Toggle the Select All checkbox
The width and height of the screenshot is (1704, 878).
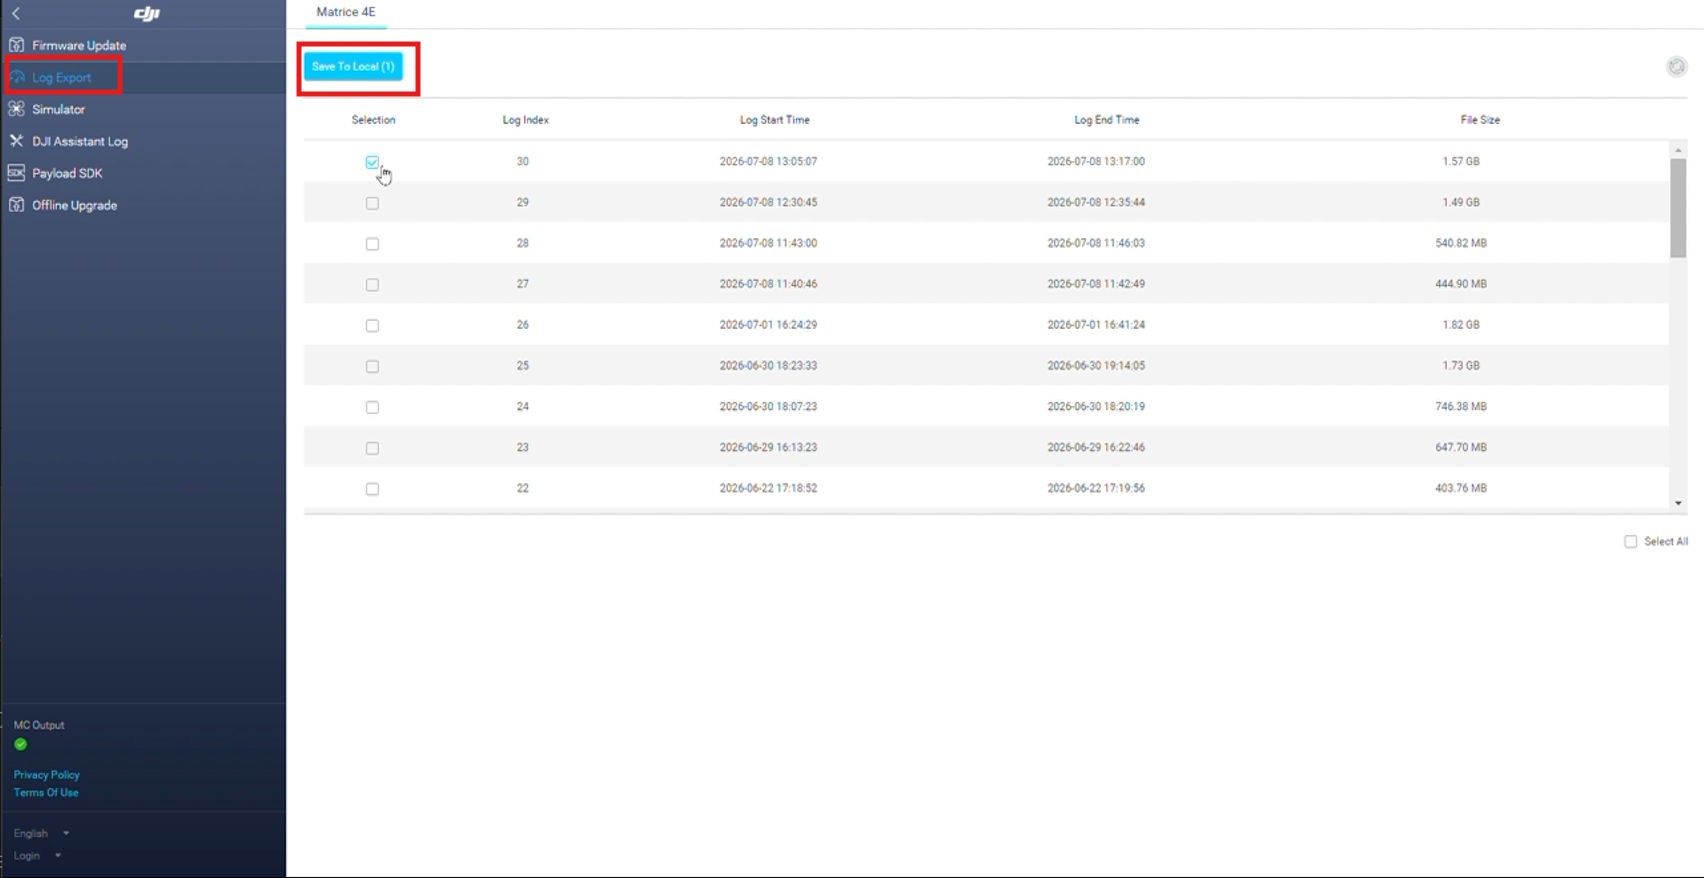1631,541
